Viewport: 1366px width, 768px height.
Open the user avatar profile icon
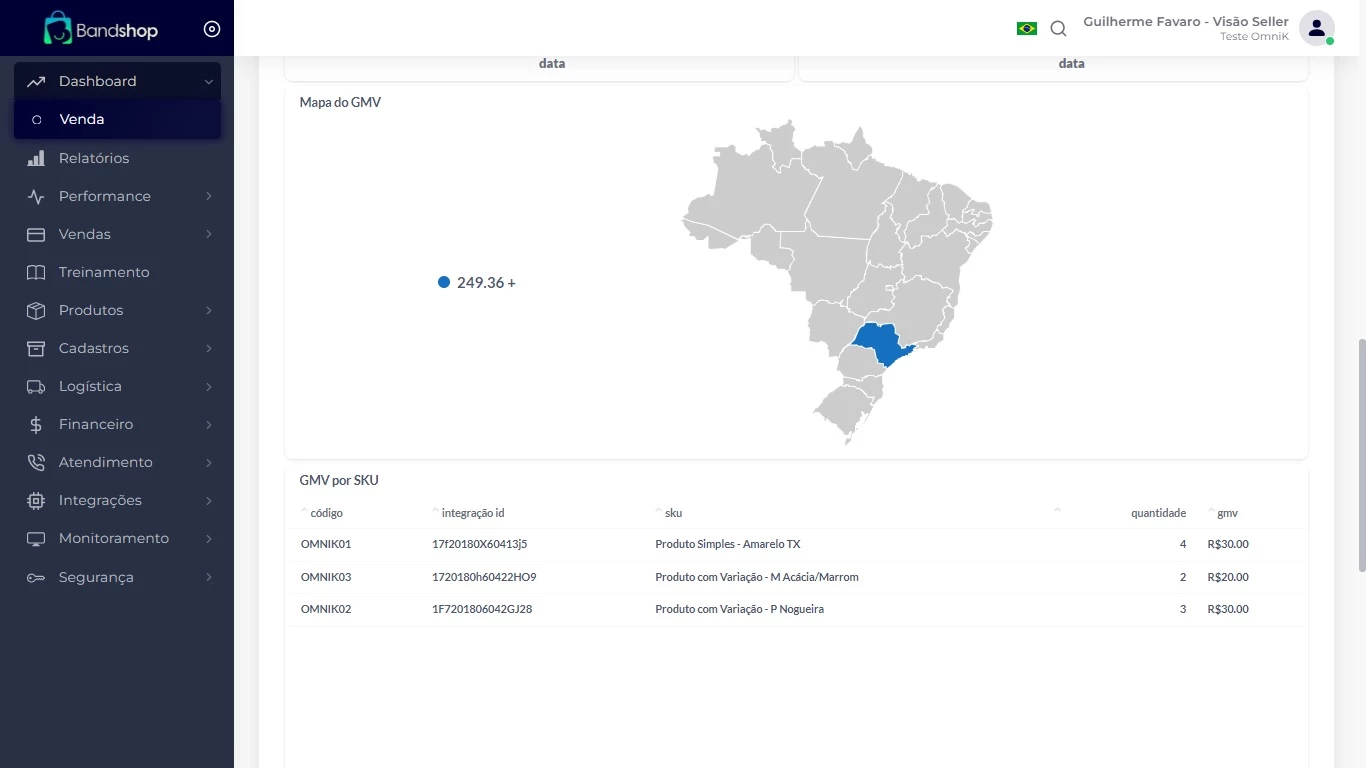point(1316,28)
